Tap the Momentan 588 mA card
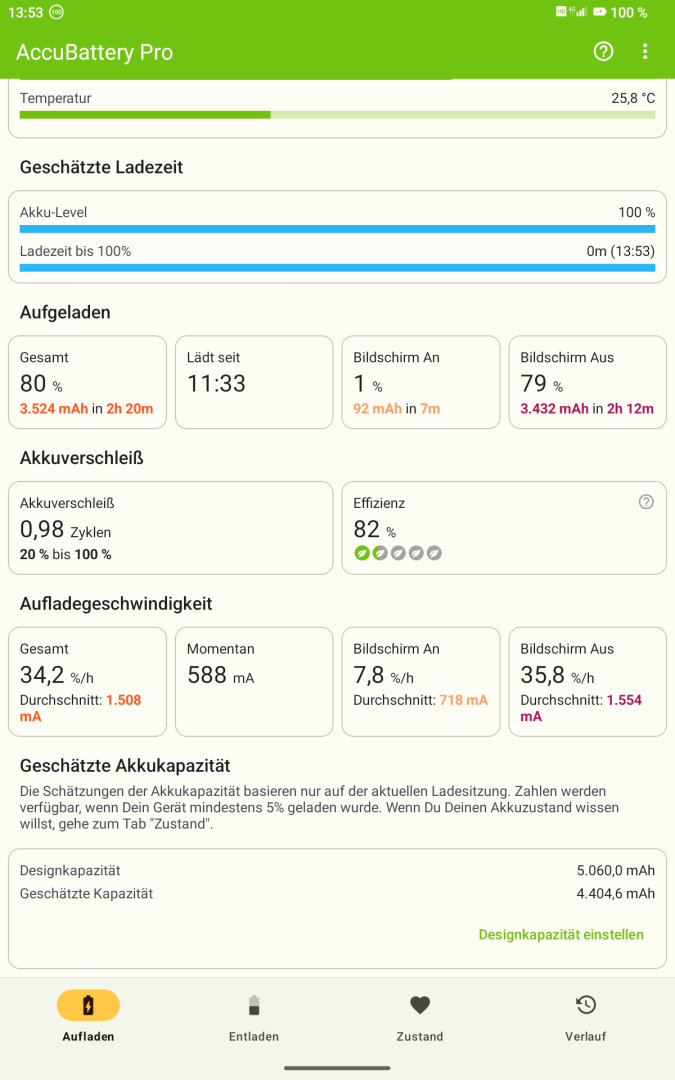 pyautogui.click(x=254, y=682)
